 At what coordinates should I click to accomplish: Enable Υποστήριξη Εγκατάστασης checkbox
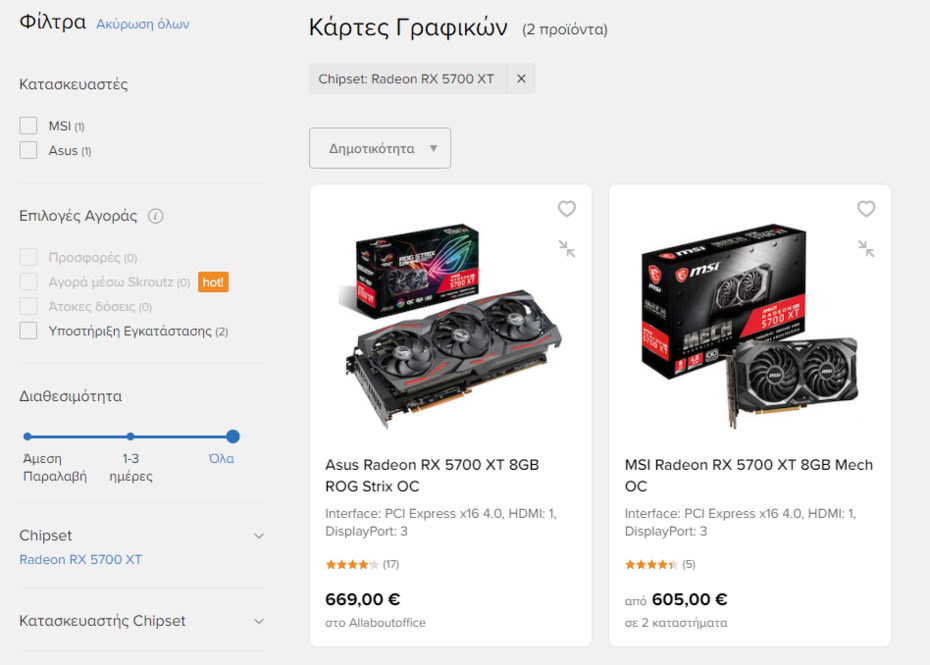pyautogui.click(x=29, y=331)
